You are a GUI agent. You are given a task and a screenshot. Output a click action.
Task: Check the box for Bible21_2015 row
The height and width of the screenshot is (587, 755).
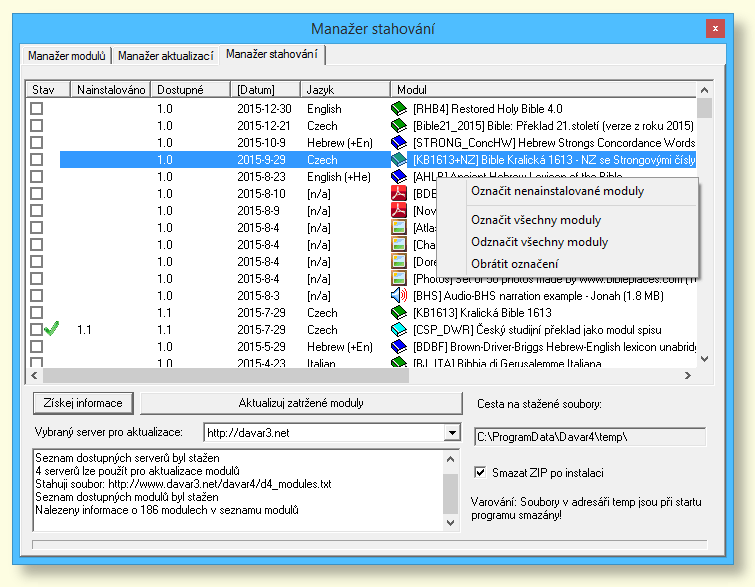pos(37,125)
